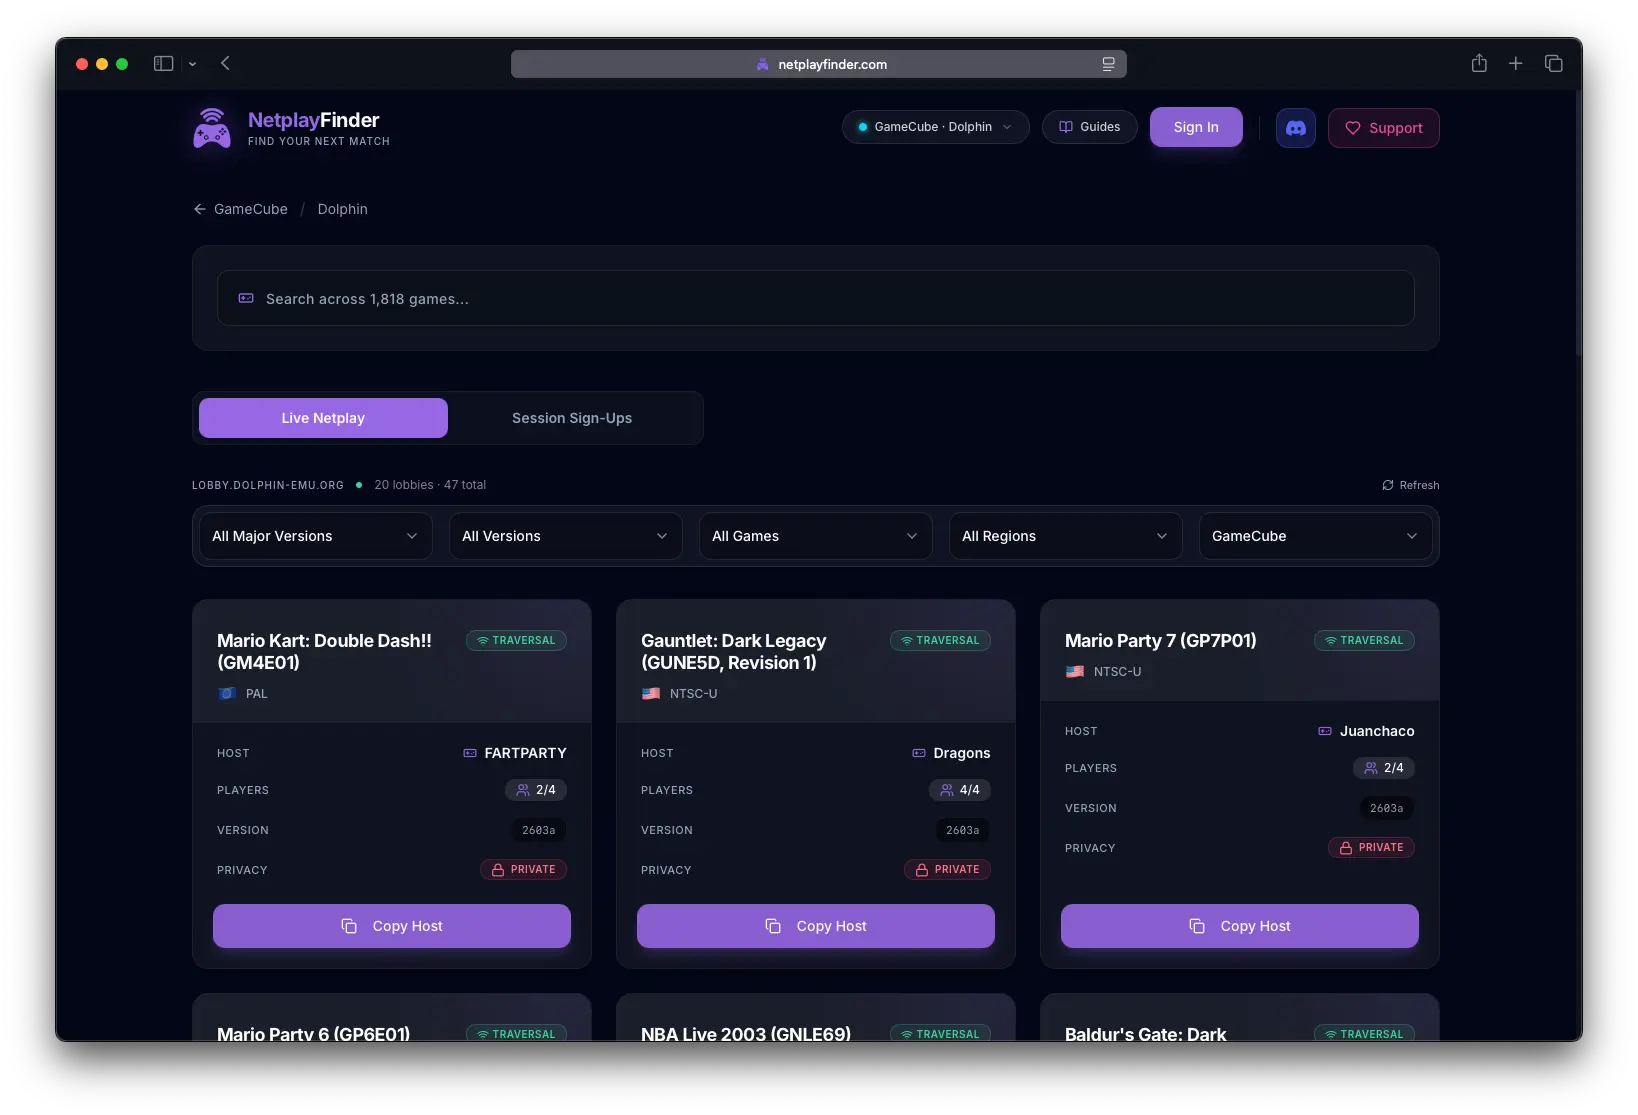Click the players icon showing 4/4
This screenshot has width=1638, height=1115.
[947, 790]
